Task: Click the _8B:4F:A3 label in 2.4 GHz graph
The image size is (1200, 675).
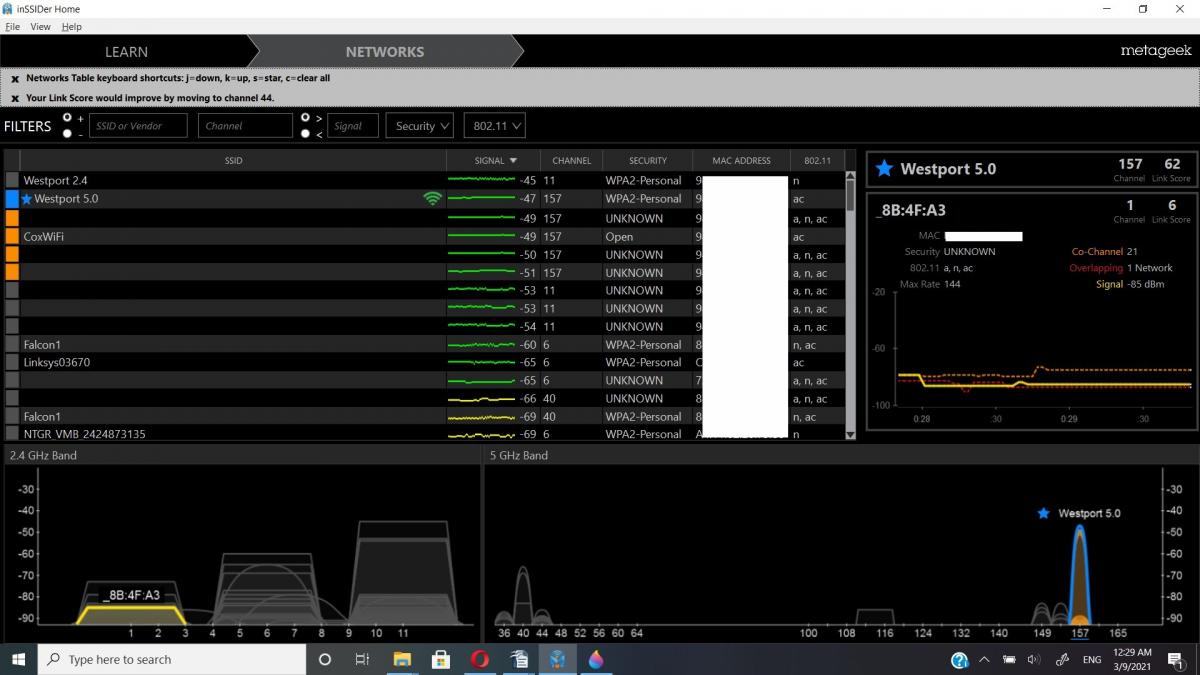Action: coord(131,595)
